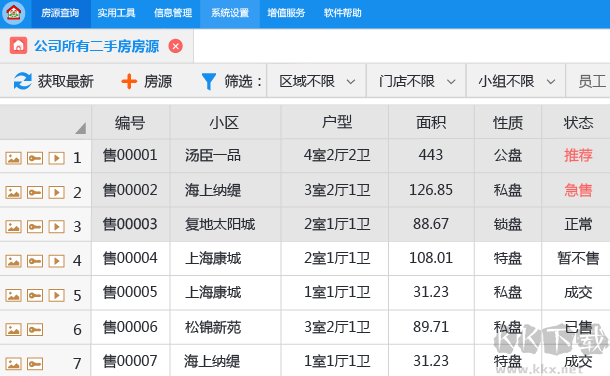The width and height of the screenshot is (610, 376).
Task: View photos icon for row 2
Action: pyautogui.click(x=13, y=192)
